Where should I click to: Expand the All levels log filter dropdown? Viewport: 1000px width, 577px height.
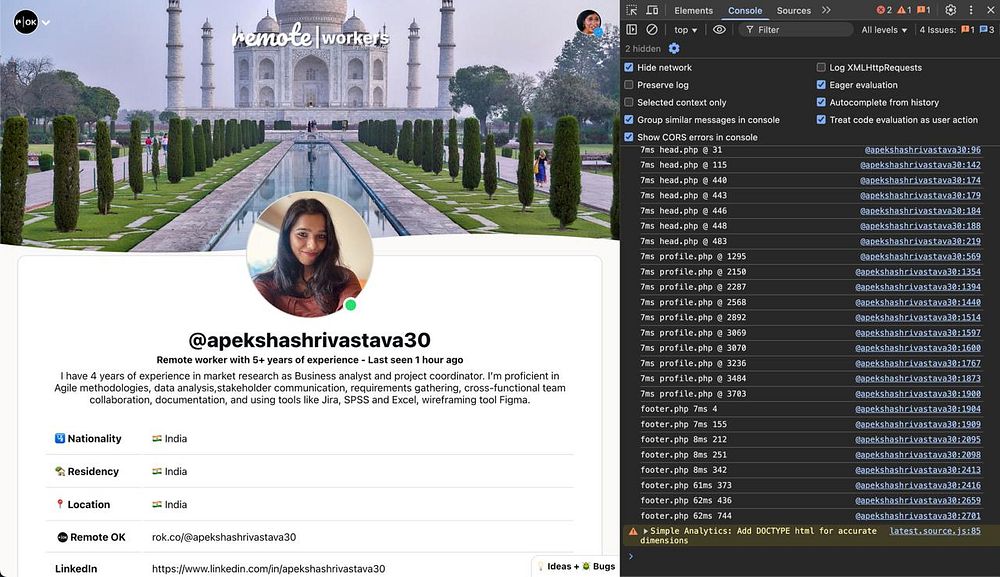pyautogui.click(x=885, y=30)
